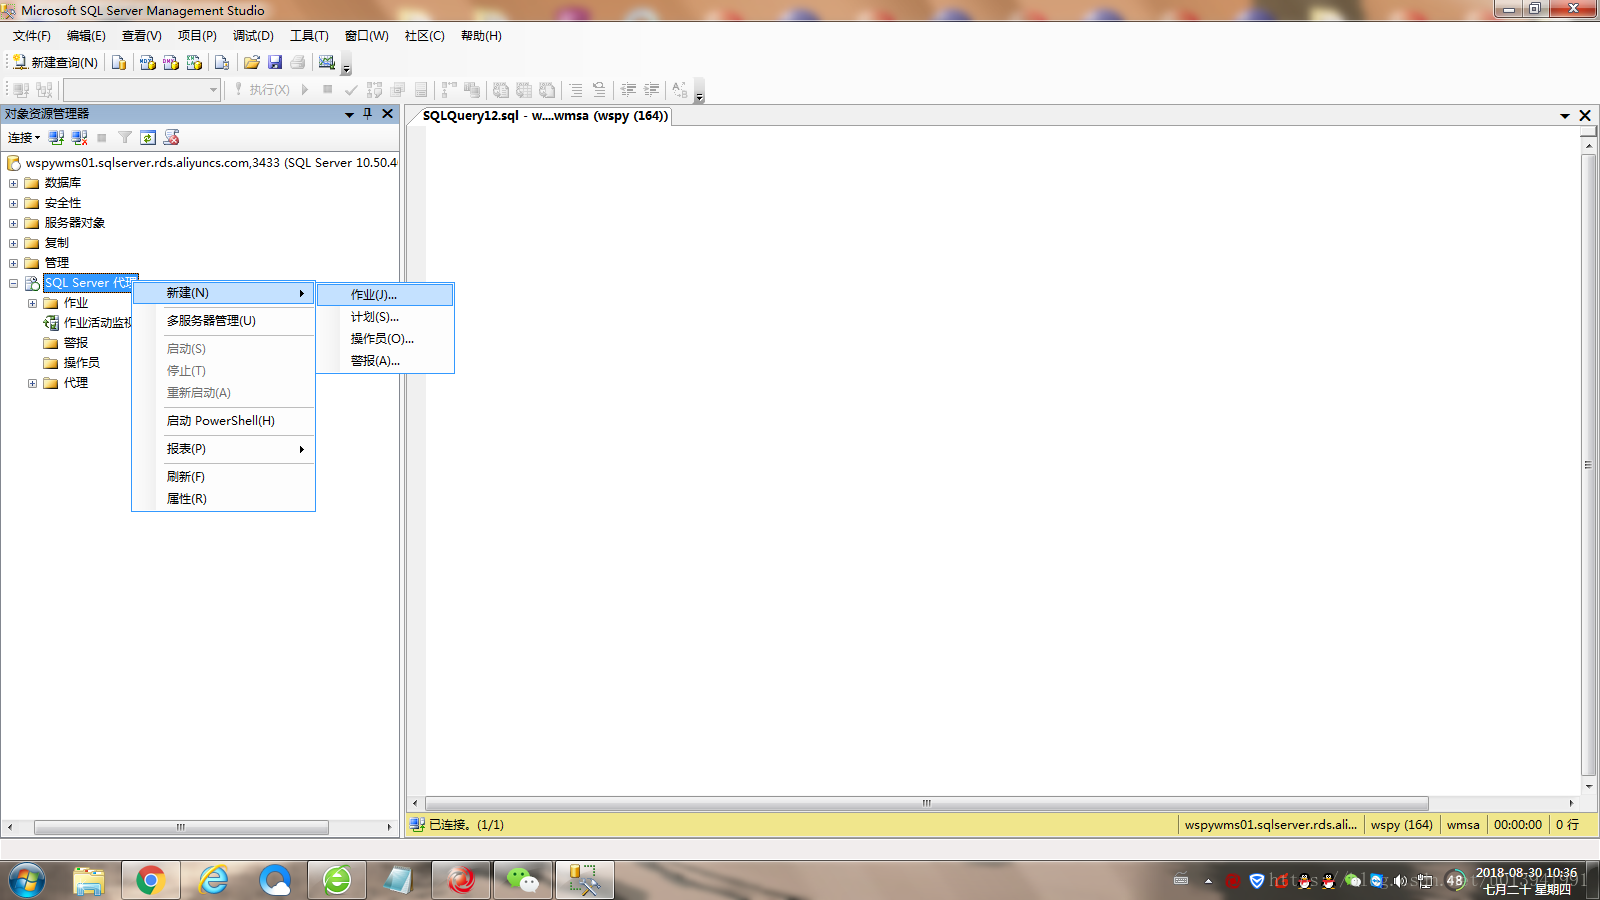Screen dimensions: 1600x900
Task: Click the Cancel Executing Query stop icon
Action: point(327,90)
